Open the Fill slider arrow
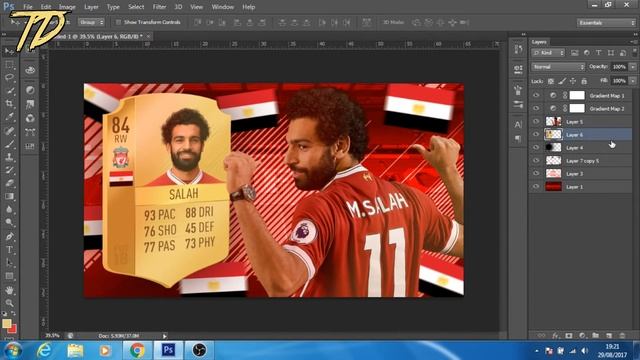The image size is (640, 360). coord(633,81)
